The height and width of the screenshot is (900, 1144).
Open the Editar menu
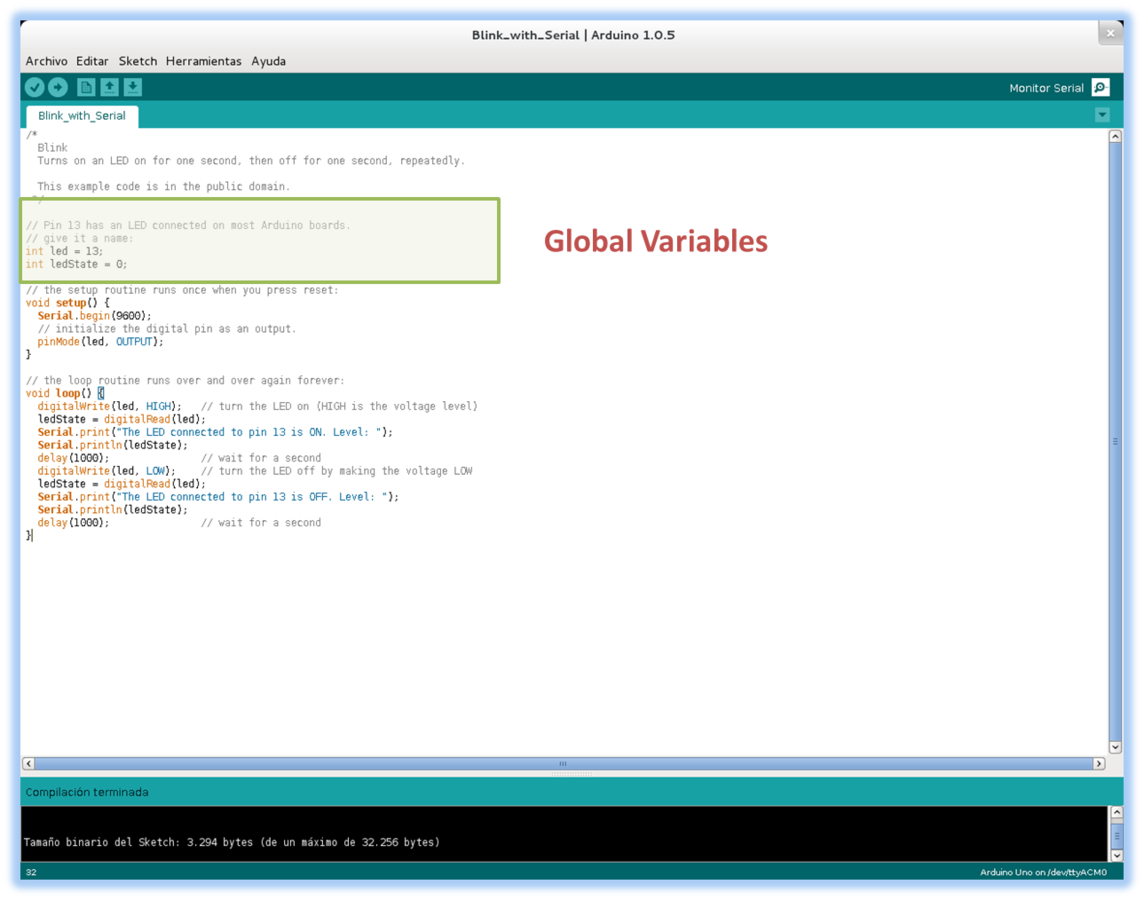(92, 61)
